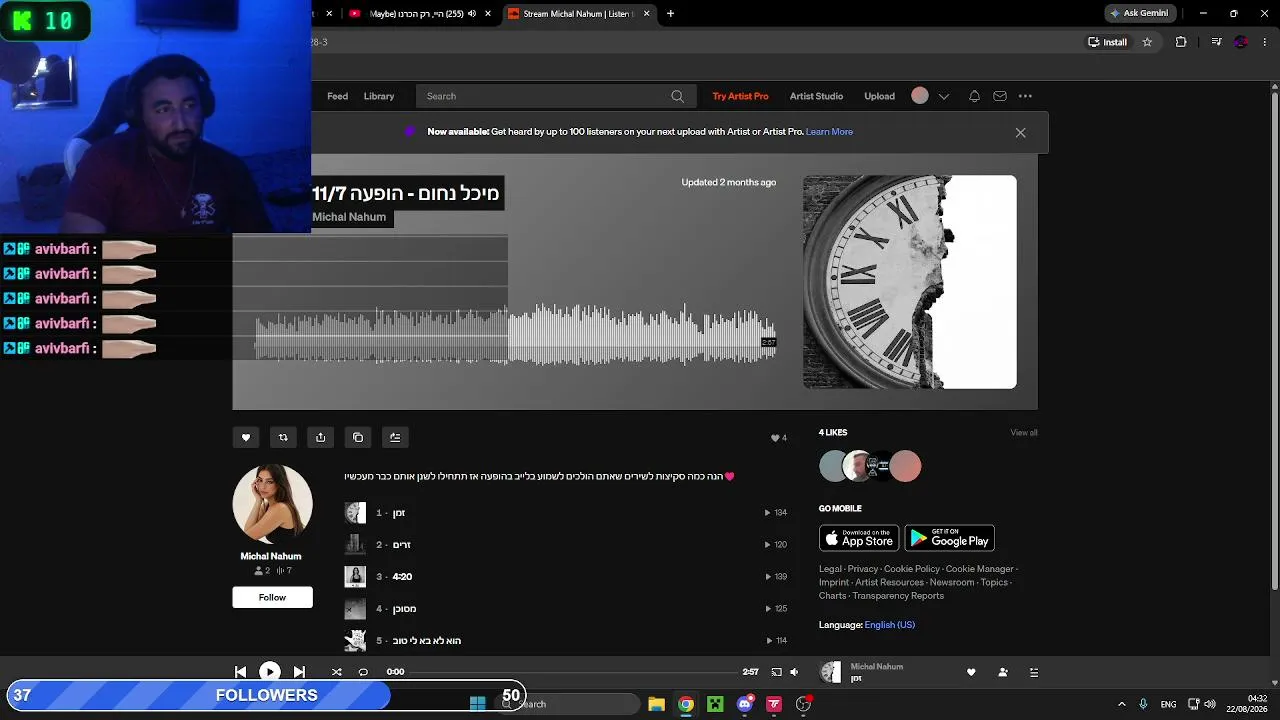Open Try Artist Pro
This screenshot has width=1280, height=720.
[x=740, y=96]
